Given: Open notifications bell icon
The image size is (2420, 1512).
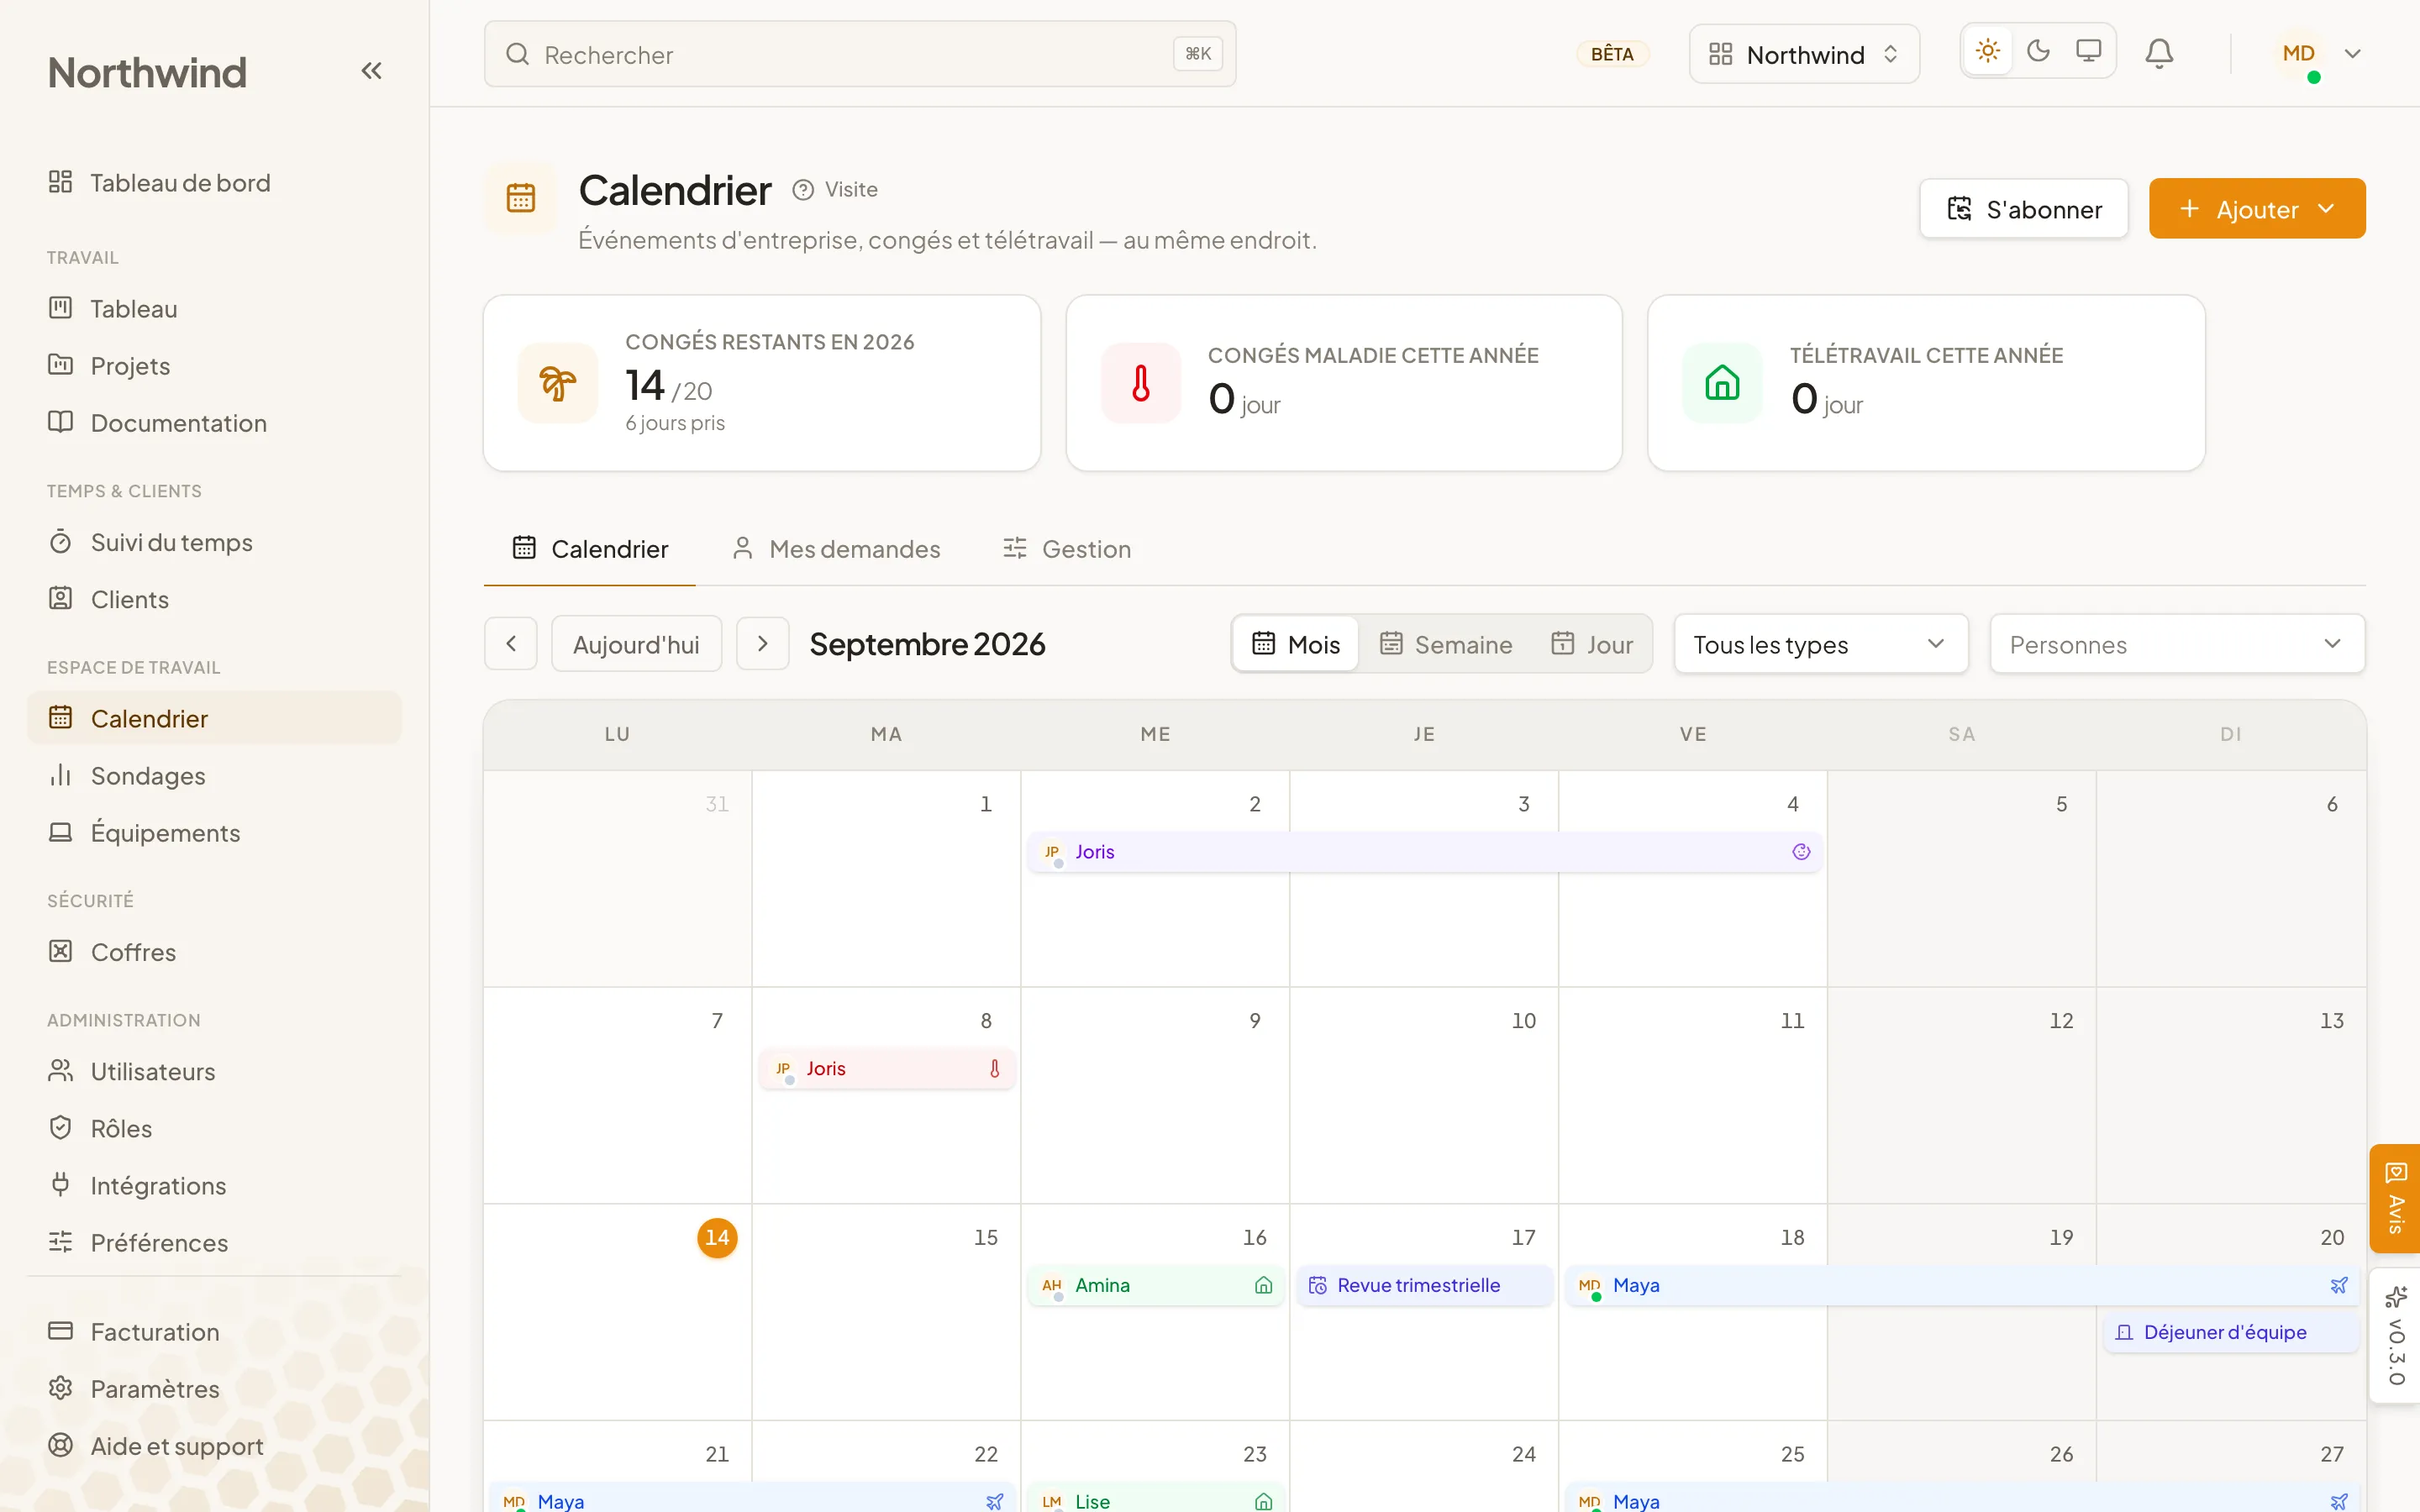Looking at the screenshot, I should 2159,53.
